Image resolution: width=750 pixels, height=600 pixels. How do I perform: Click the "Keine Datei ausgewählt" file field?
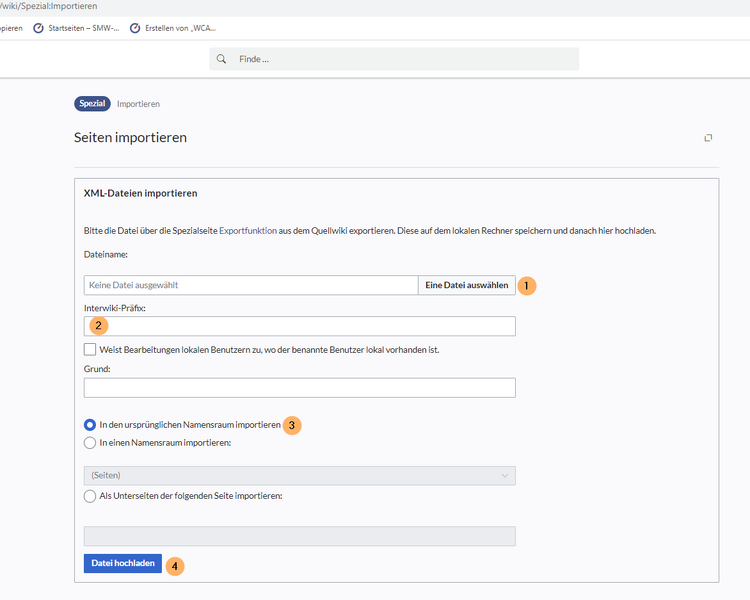tap(250, 285)
